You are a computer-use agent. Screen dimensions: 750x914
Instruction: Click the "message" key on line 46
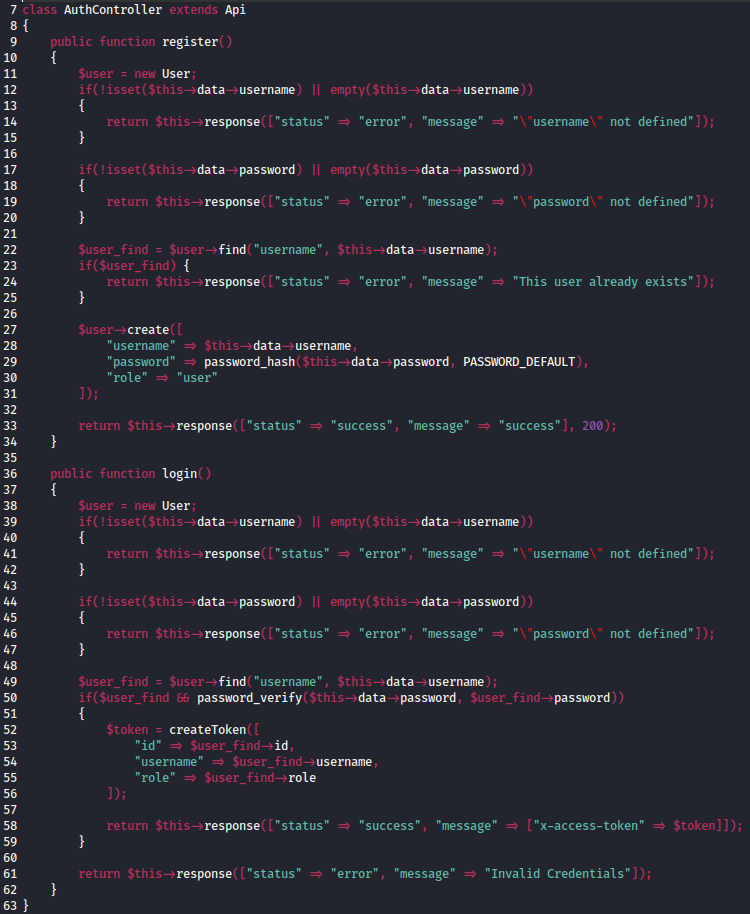452,634
